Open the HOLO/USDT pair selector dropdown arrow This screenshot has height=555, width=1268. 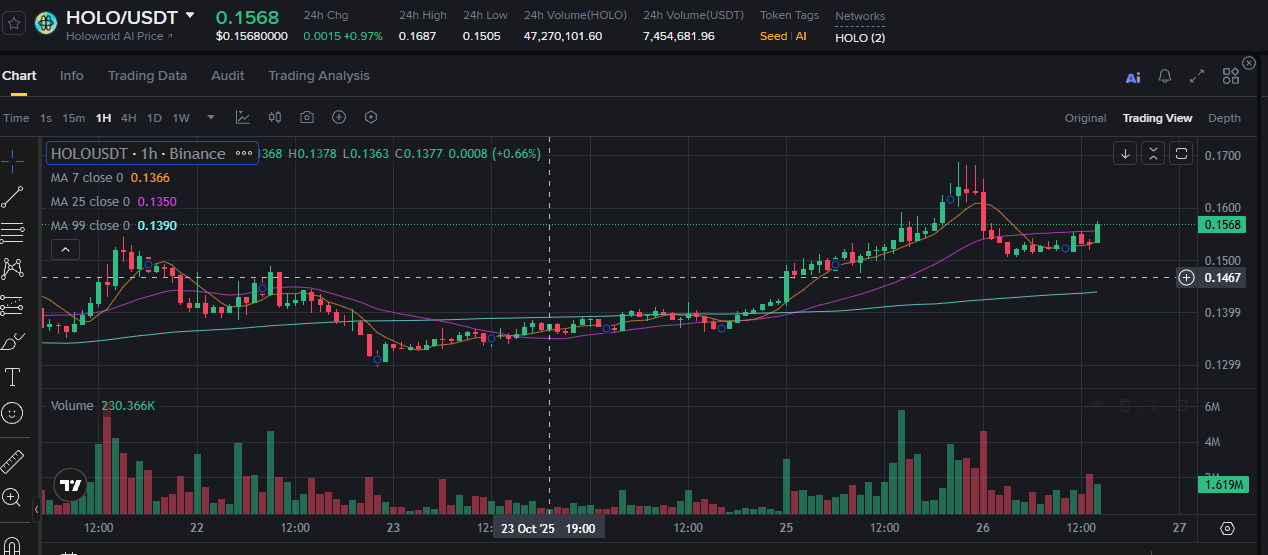pyautogui.click(x=190, y=16)
